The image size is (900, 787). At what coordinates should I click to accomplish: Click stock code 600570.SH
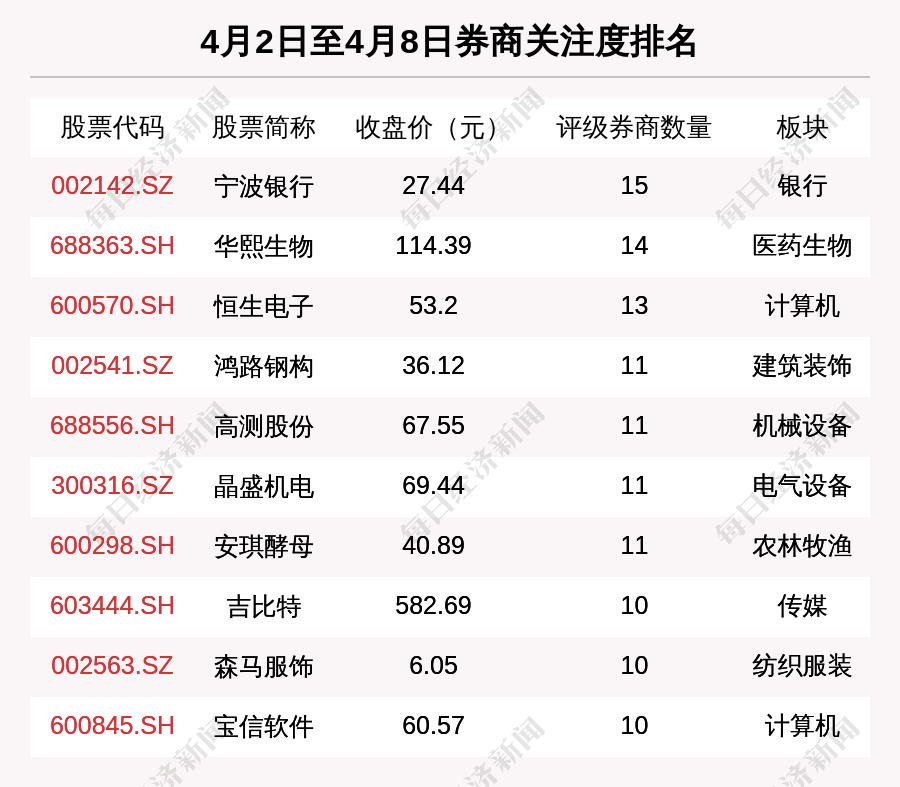click(x=112, y=305)
